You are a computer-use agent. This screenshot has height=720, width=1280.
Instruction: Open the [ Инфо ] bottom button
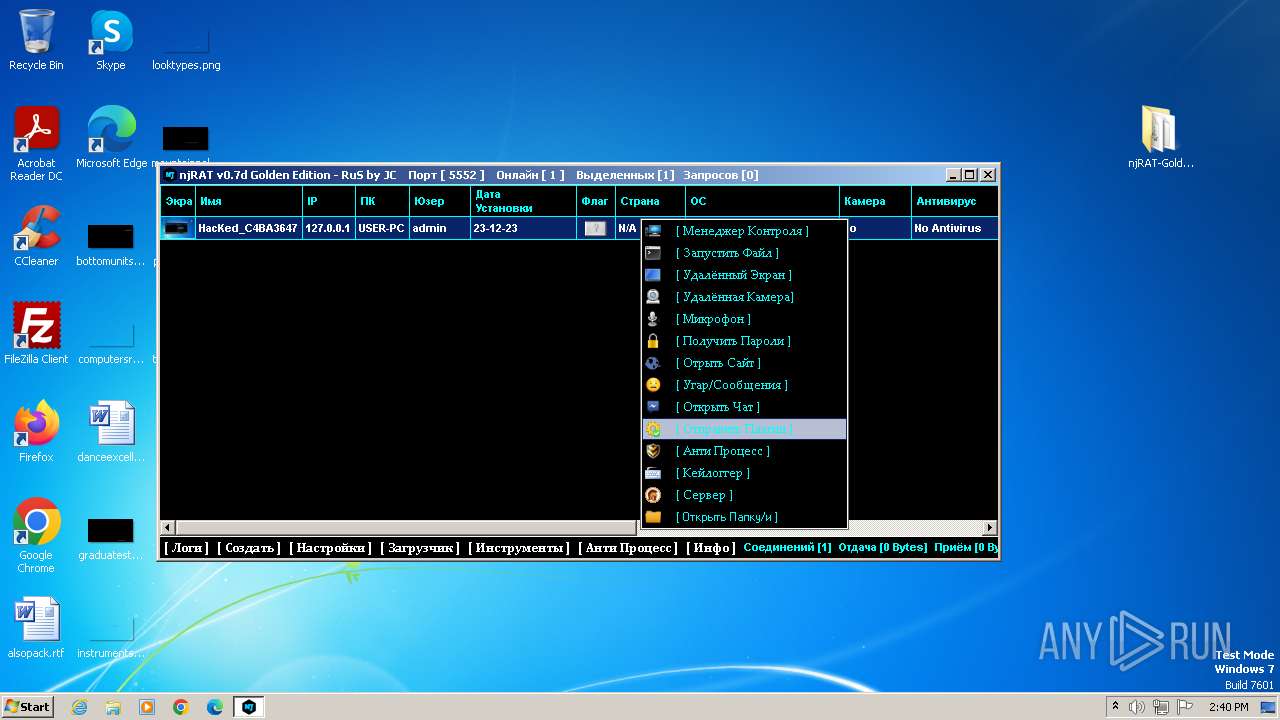tap(711, 548)
